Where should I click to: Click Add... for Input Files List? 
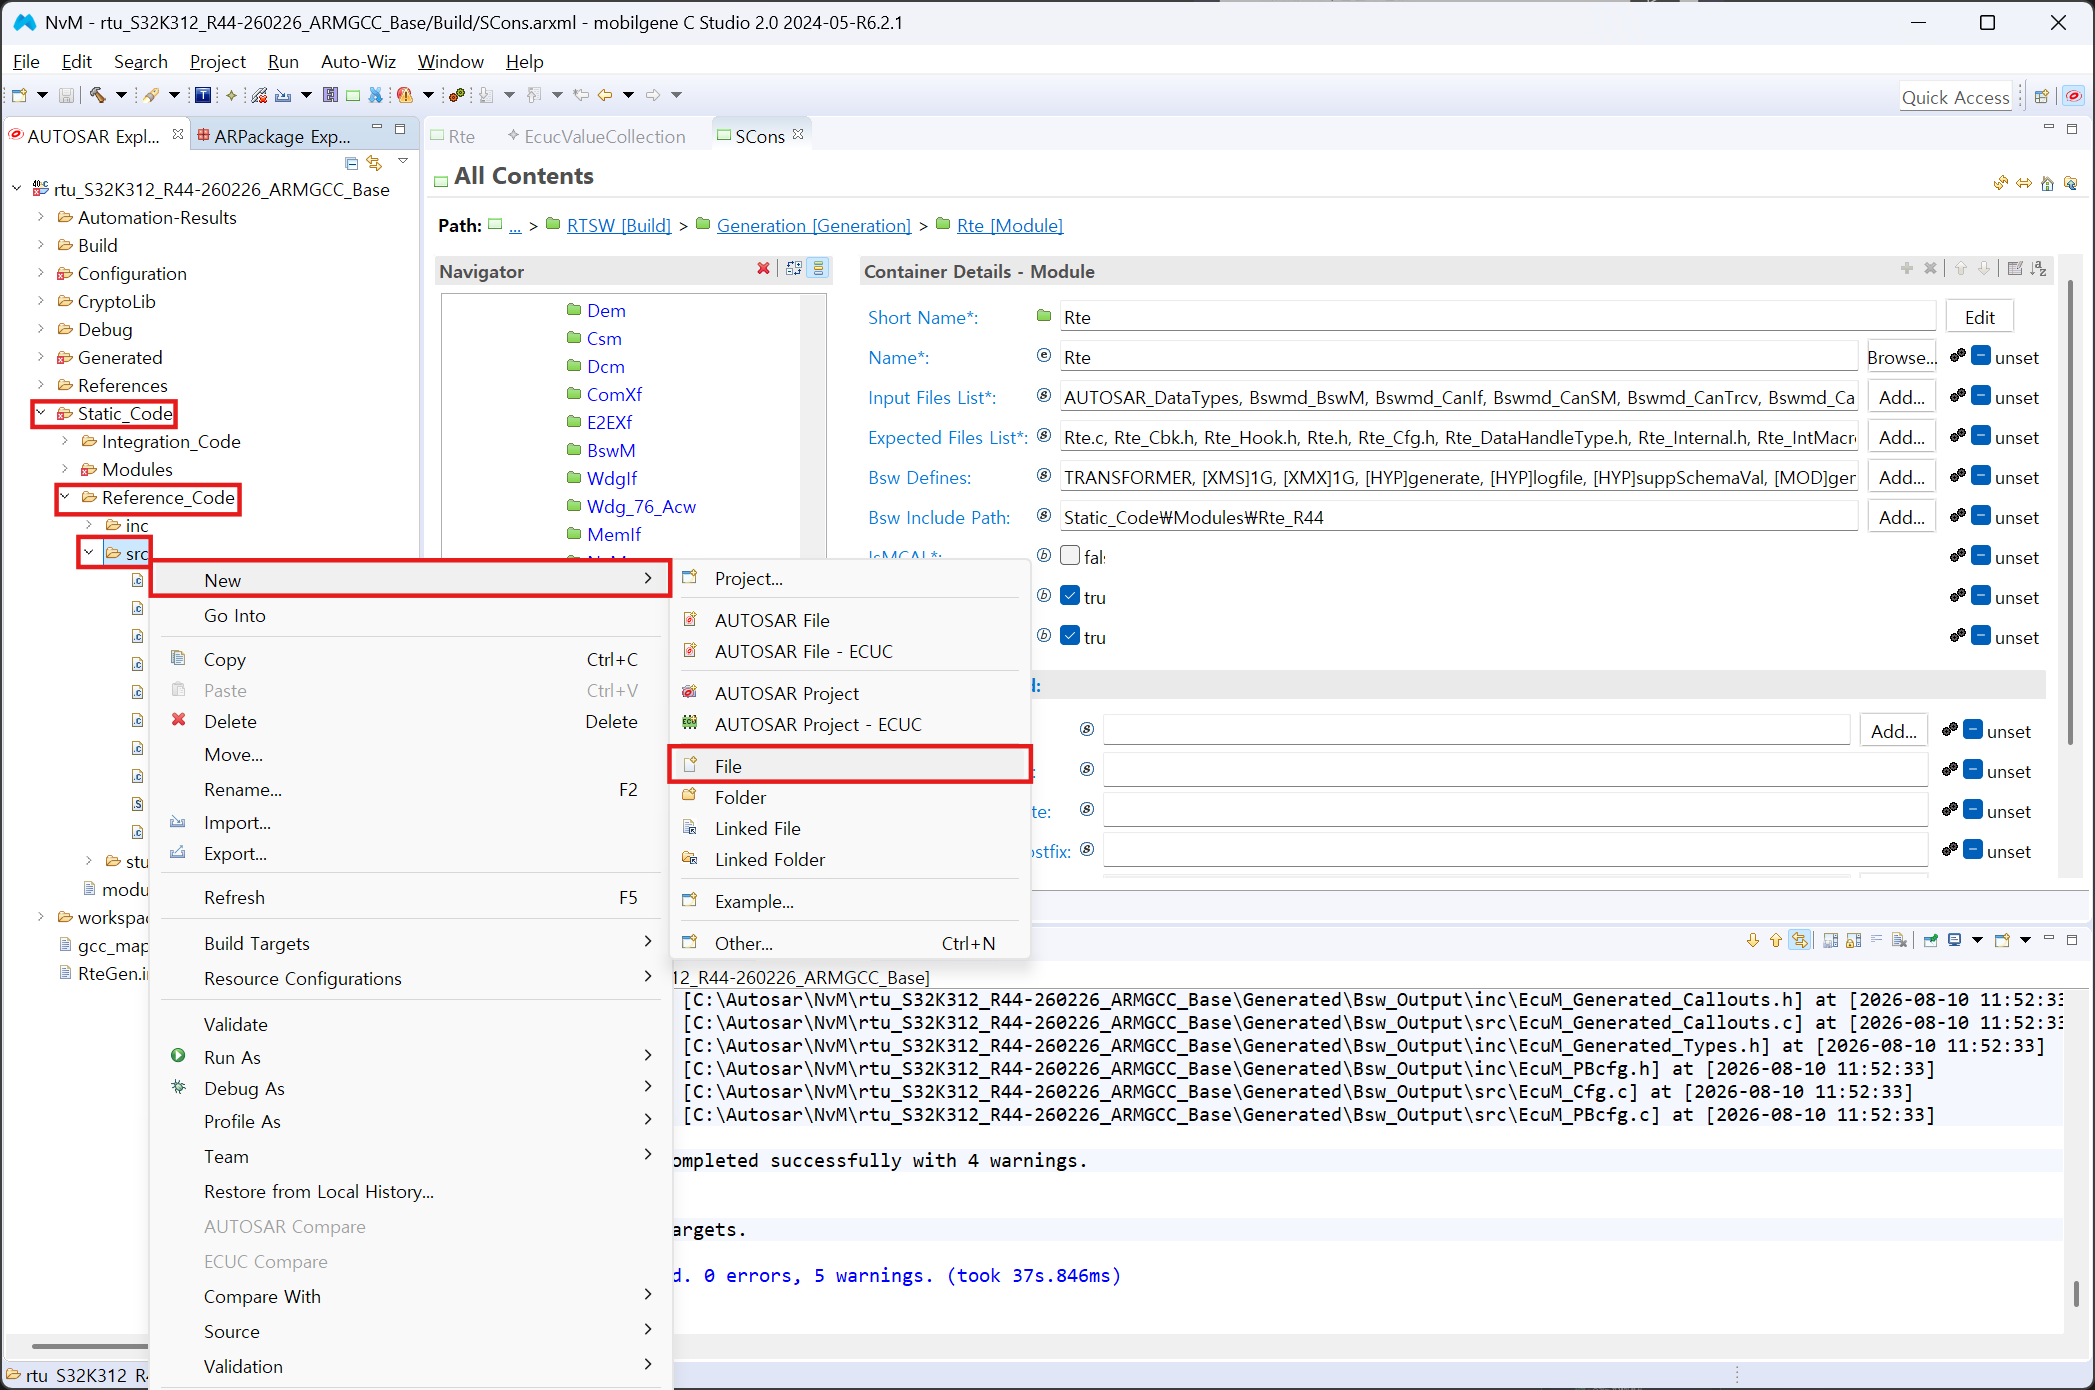click(1901, 397)
